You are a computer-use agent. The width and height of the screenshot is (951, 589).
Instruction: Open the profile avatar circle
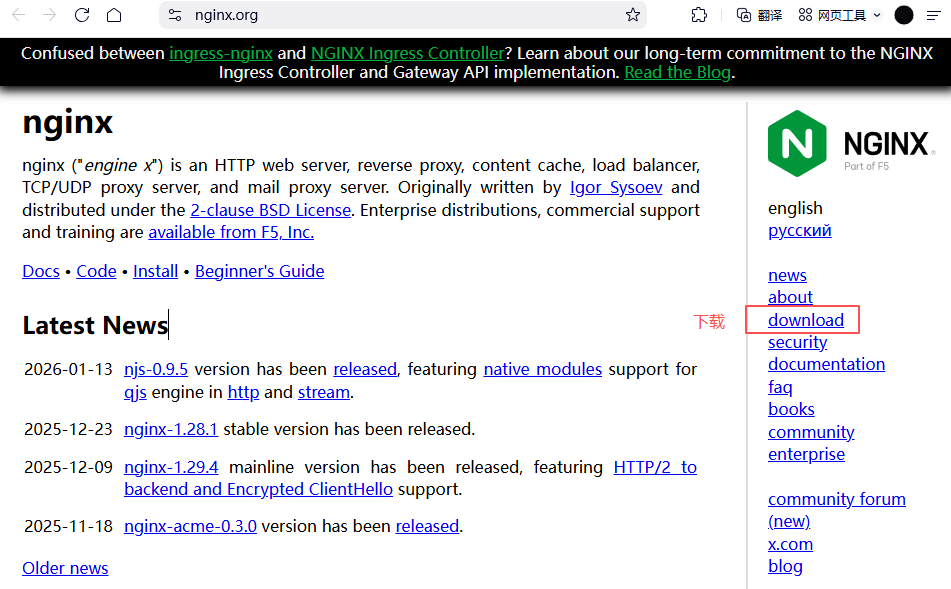click(x=904, y=15)
